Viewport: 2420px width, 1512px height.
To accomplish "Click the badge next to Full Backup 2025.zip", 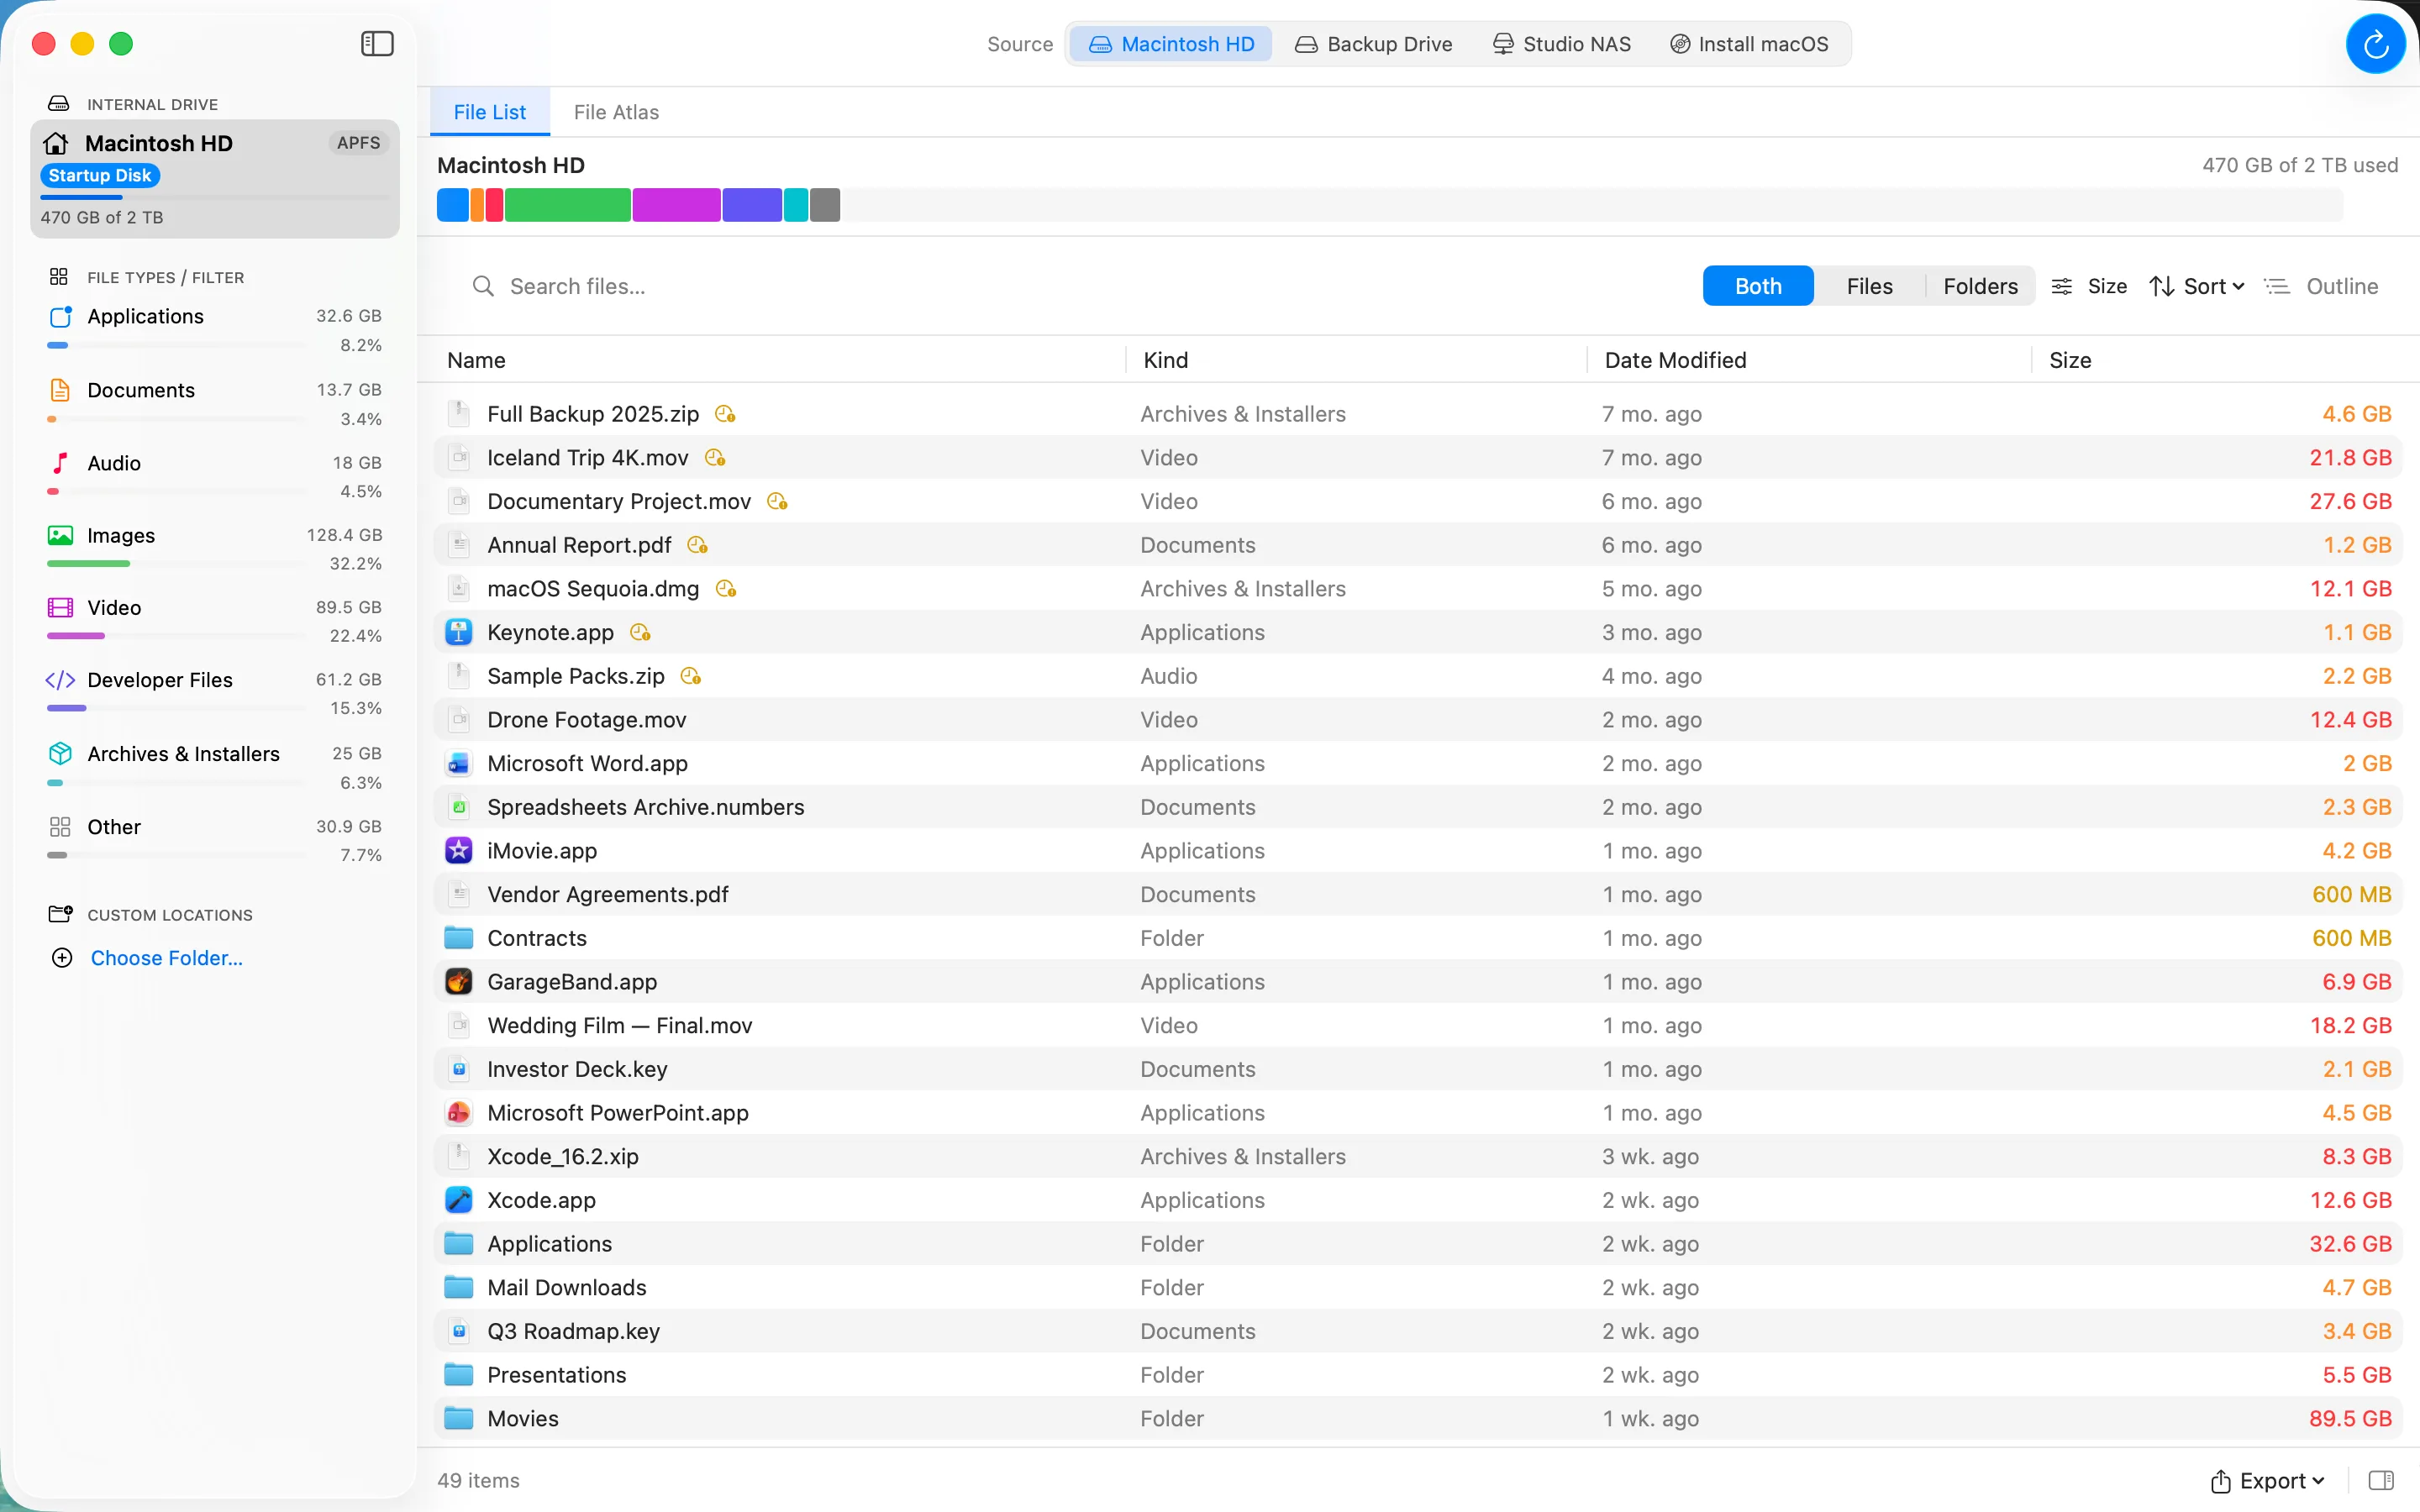I will point(725,414).
